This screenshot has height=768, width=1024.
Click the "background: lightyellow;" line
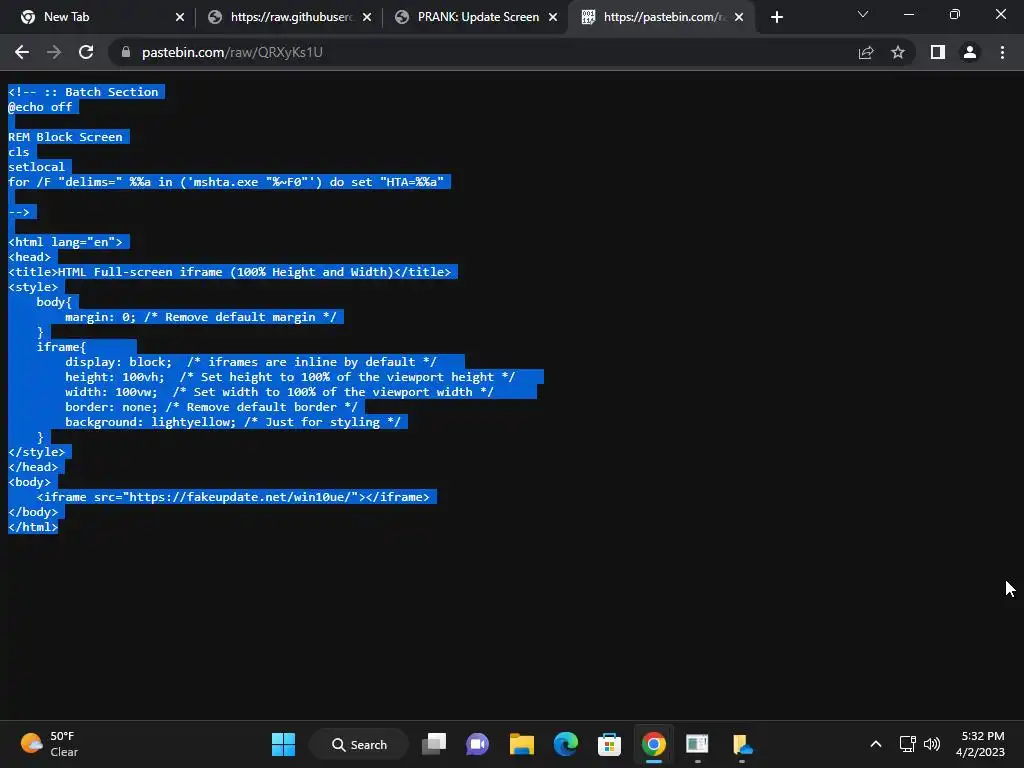[x=232, y=423]
